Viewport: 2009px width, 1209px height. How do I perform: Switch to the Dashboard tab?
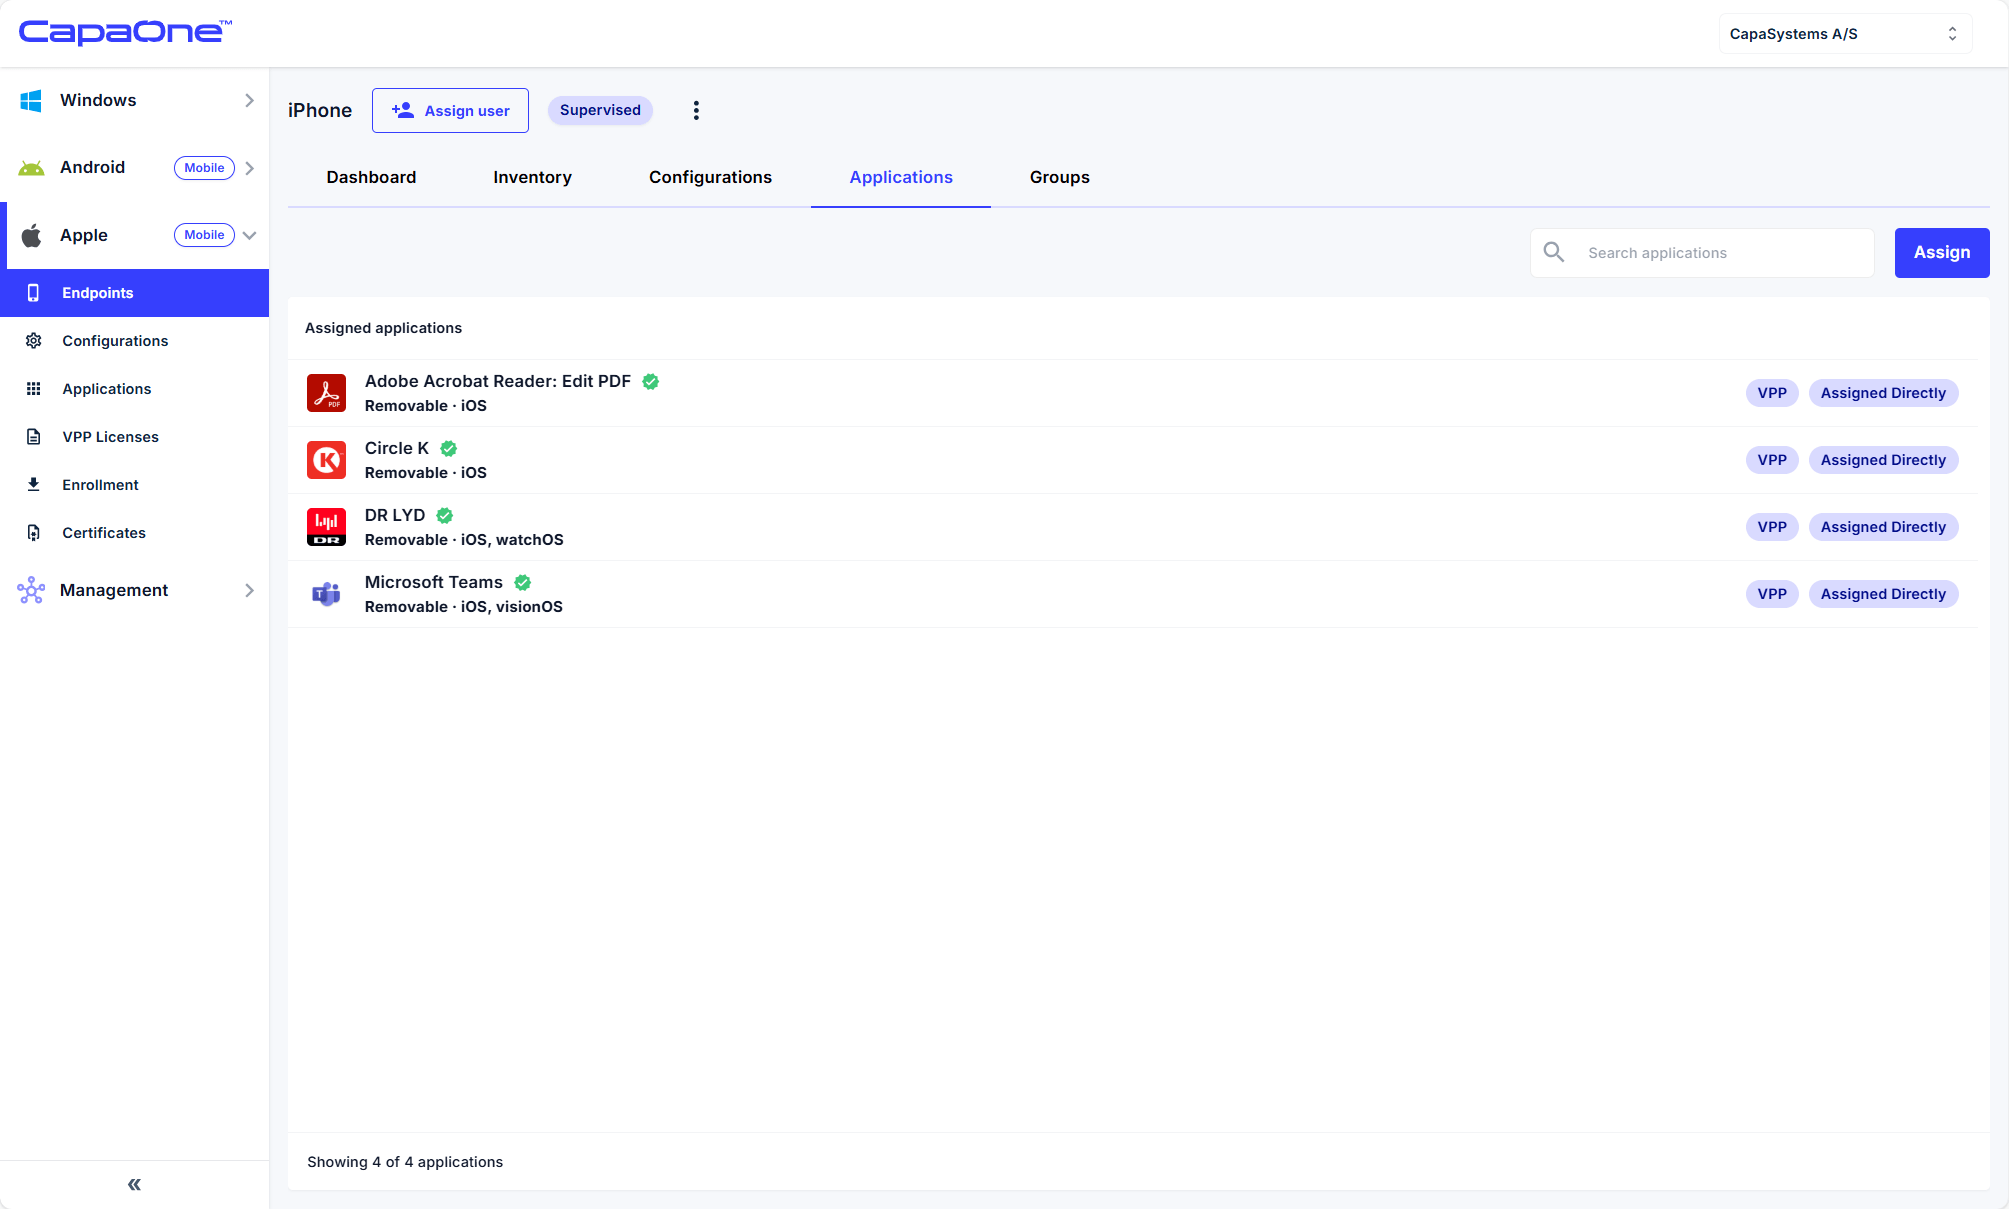pos(371,177)
